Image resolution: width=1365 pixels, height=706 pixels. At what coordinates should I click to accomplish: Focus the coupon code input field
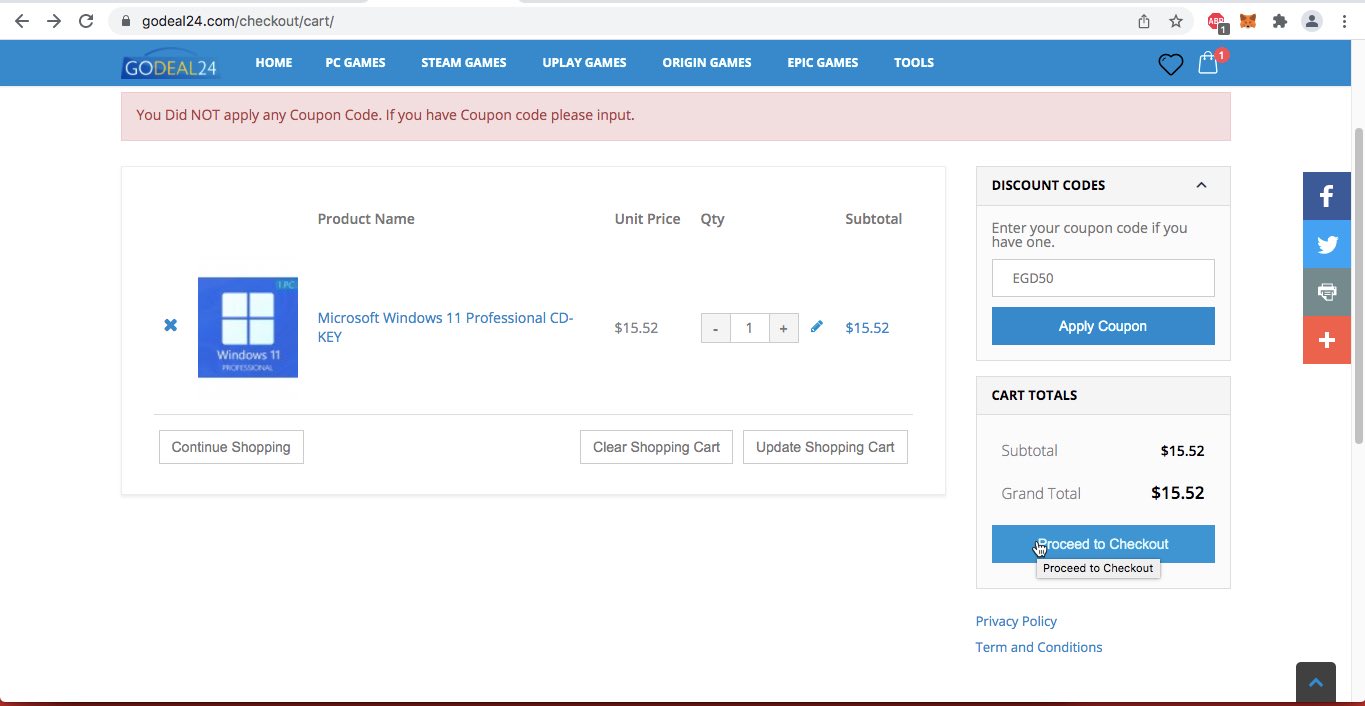1103,278
